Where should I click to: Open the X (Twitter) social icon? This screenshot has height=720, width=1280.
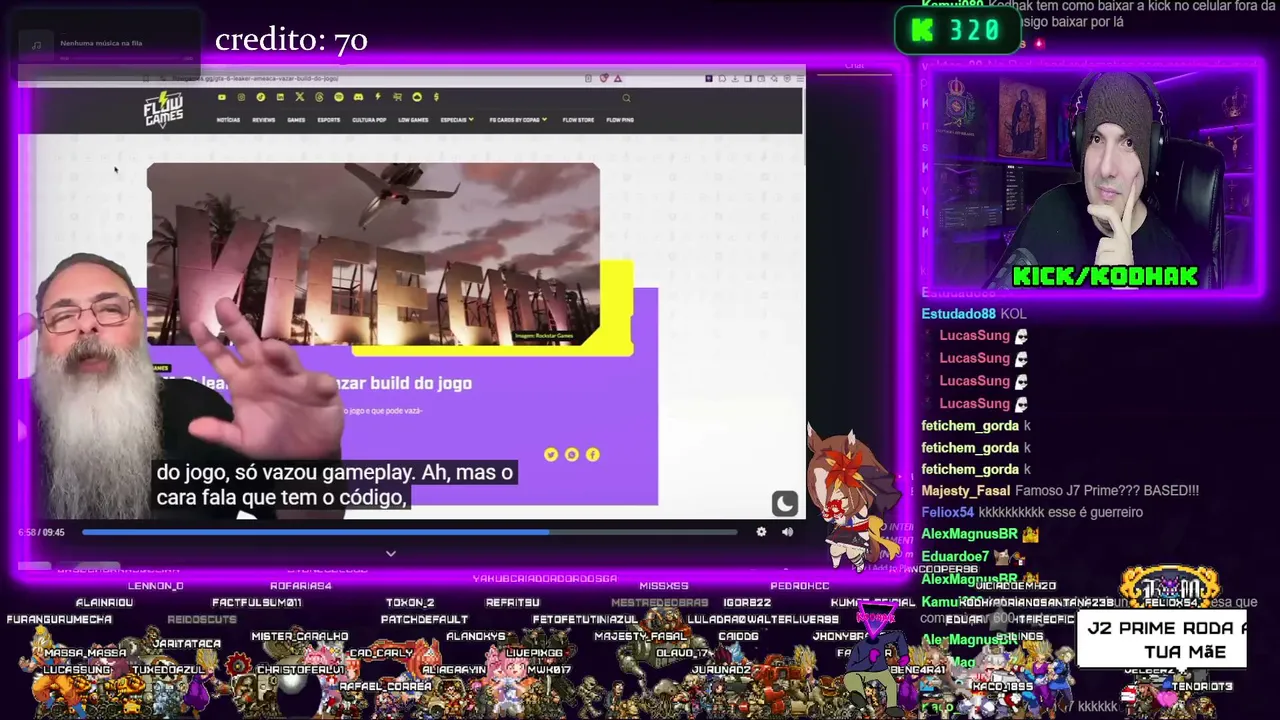click(x=299, y=97)
